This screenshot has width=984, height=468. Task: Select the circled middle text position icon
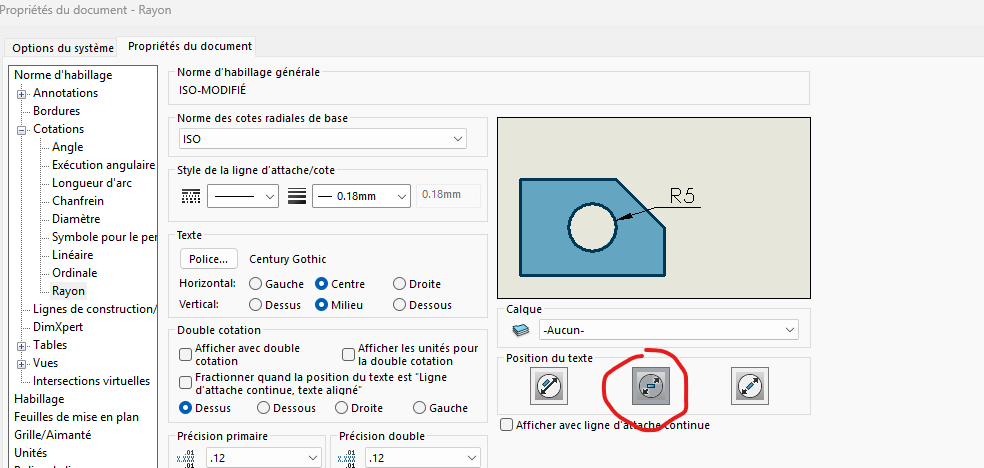coord(650,385)
